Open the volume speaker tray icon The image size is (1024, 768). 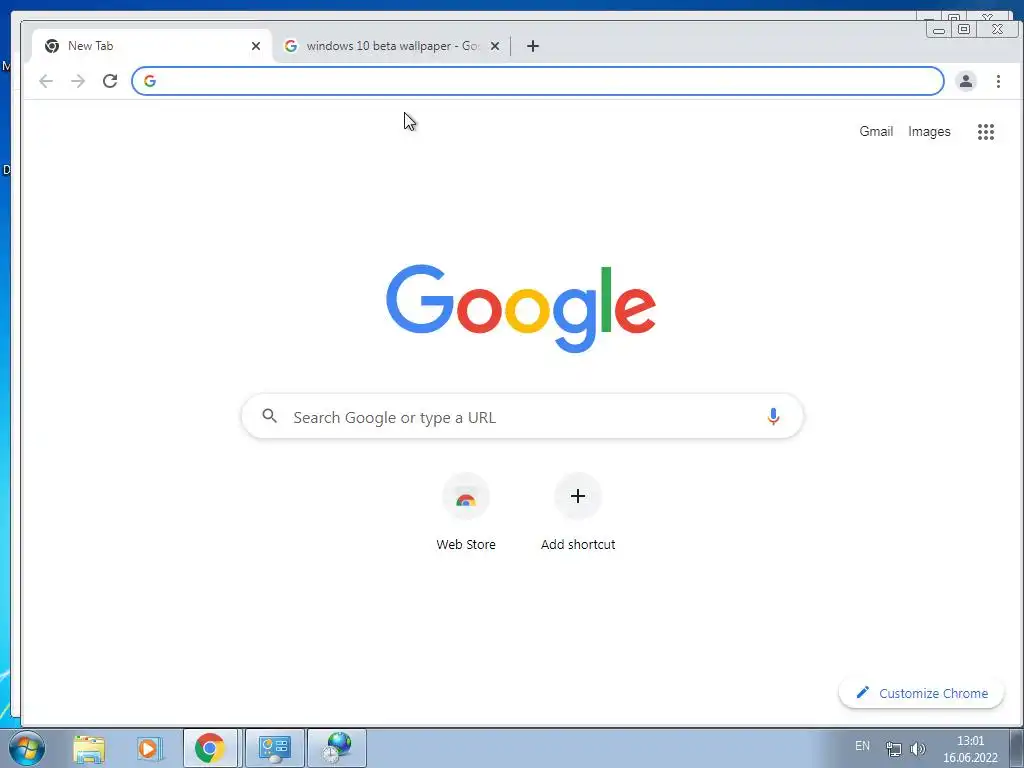tap(918, 749)
